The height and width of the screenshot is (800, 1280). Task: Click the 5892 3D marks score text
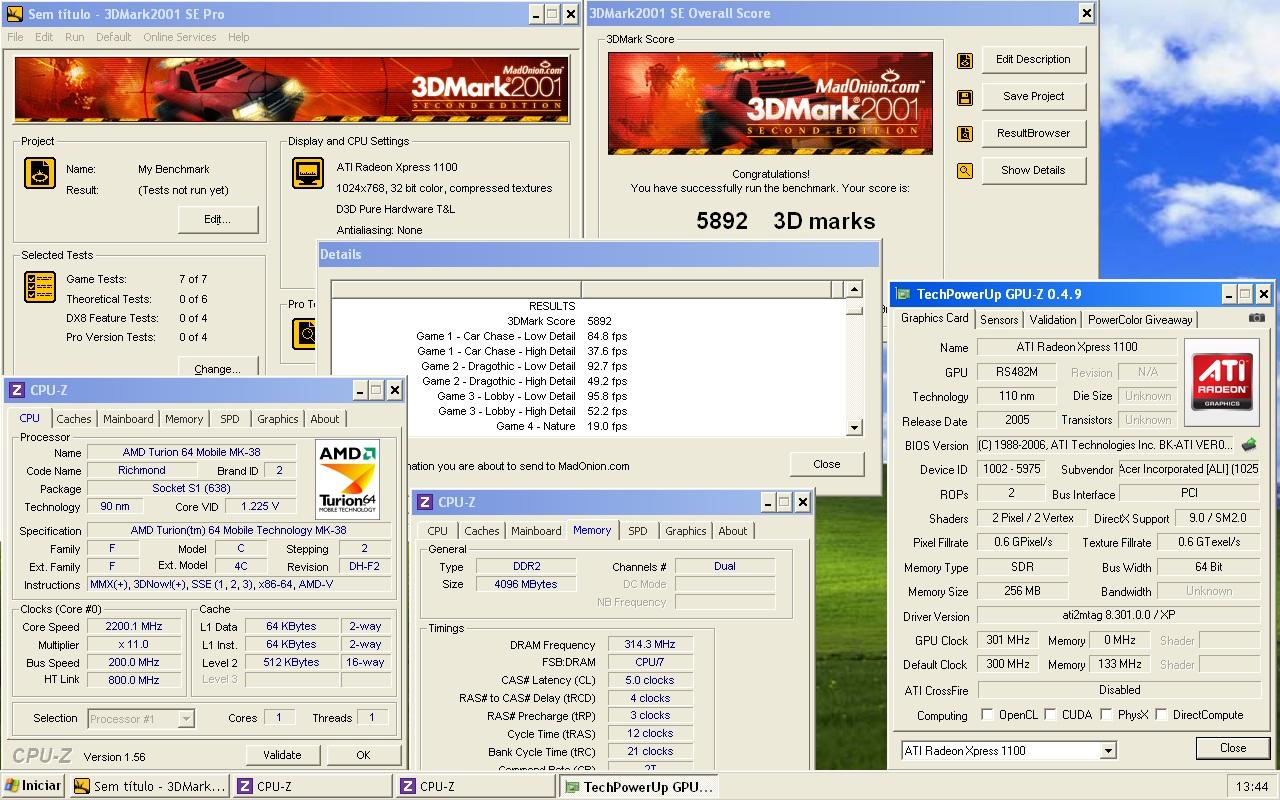786,221
